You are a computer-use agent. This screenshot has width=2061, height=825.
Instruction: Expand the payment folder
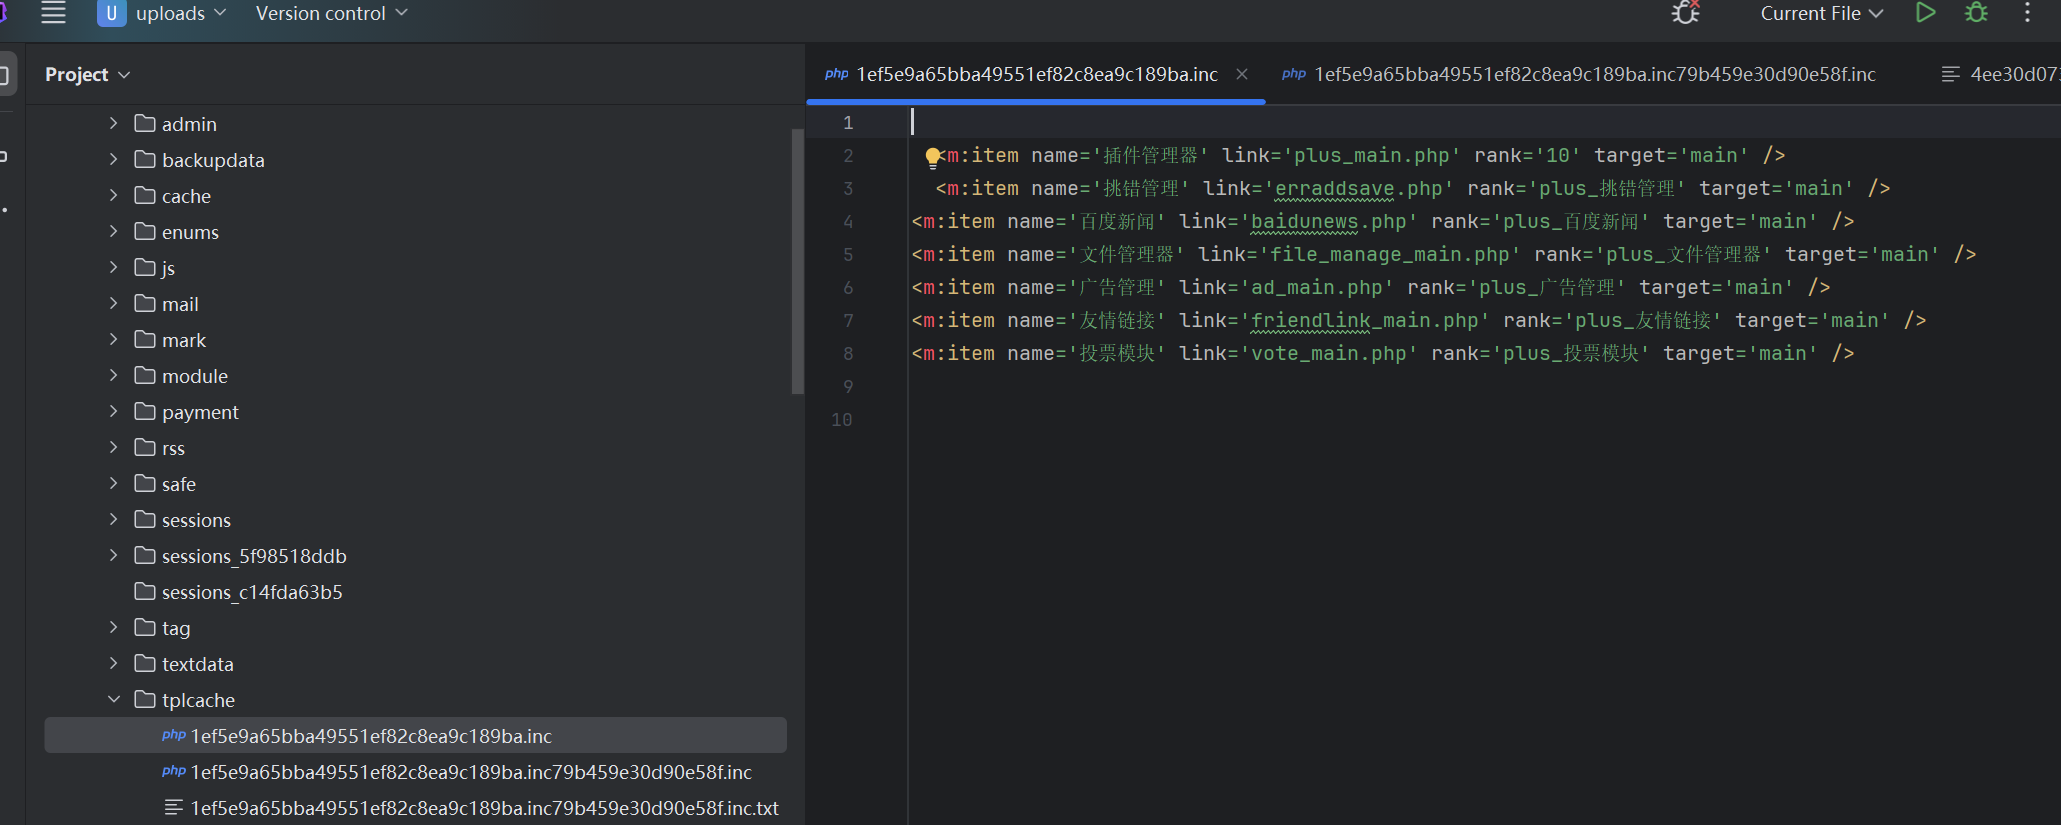pos(113,411)
